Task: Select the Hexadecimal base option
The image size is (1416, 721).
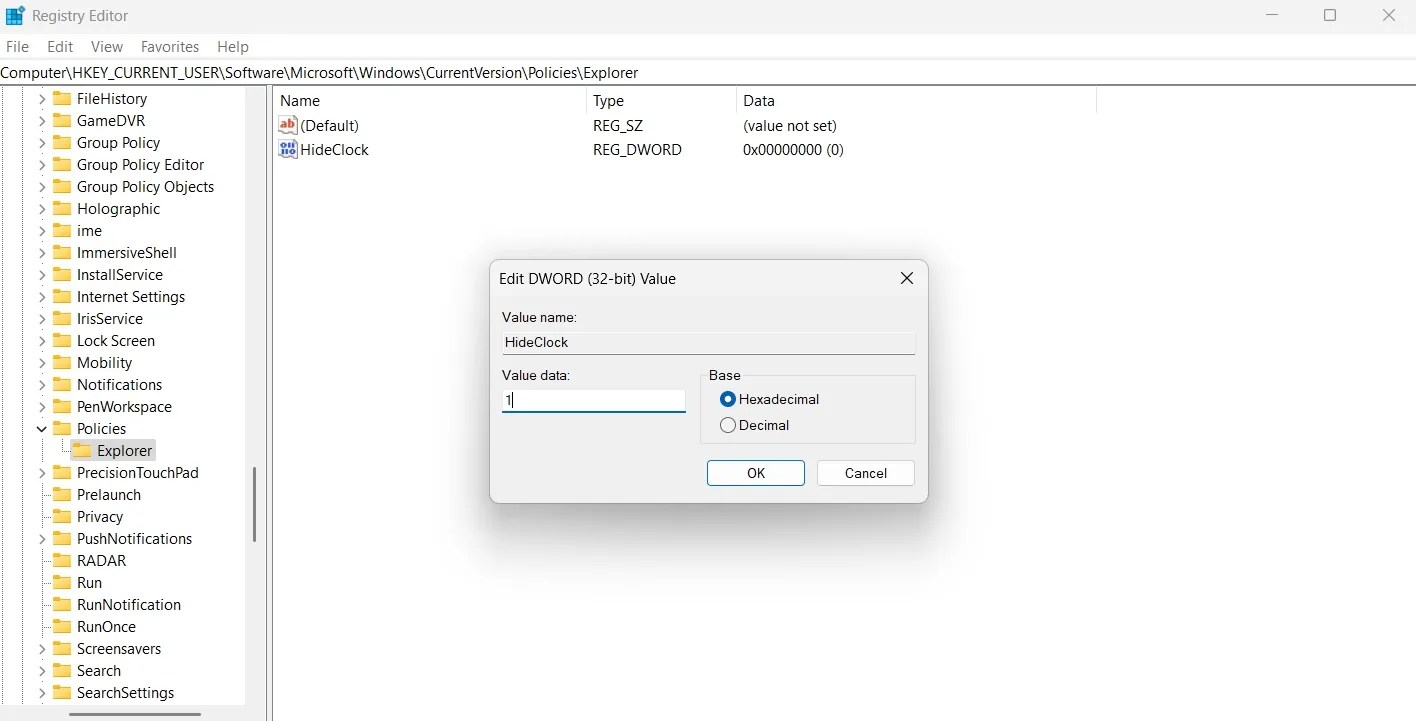Action: point(727,399)
